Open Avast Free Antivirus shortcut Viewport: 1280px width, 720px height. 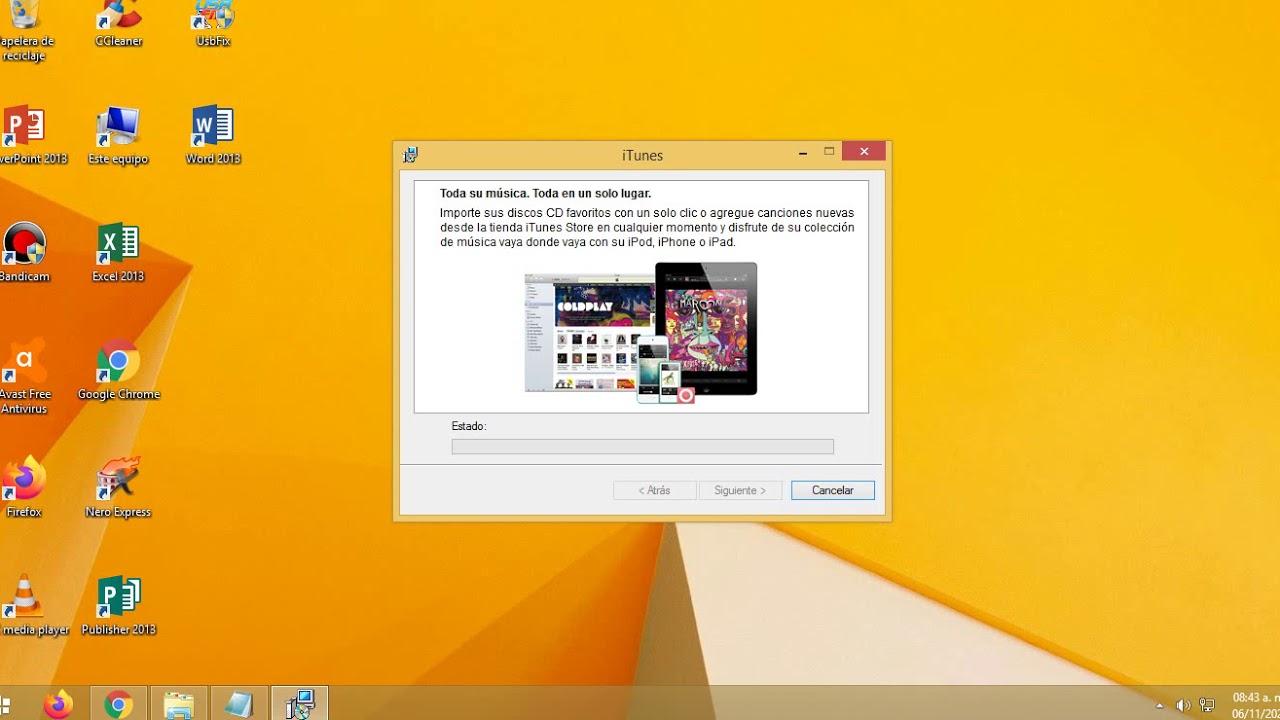(24, 377)
